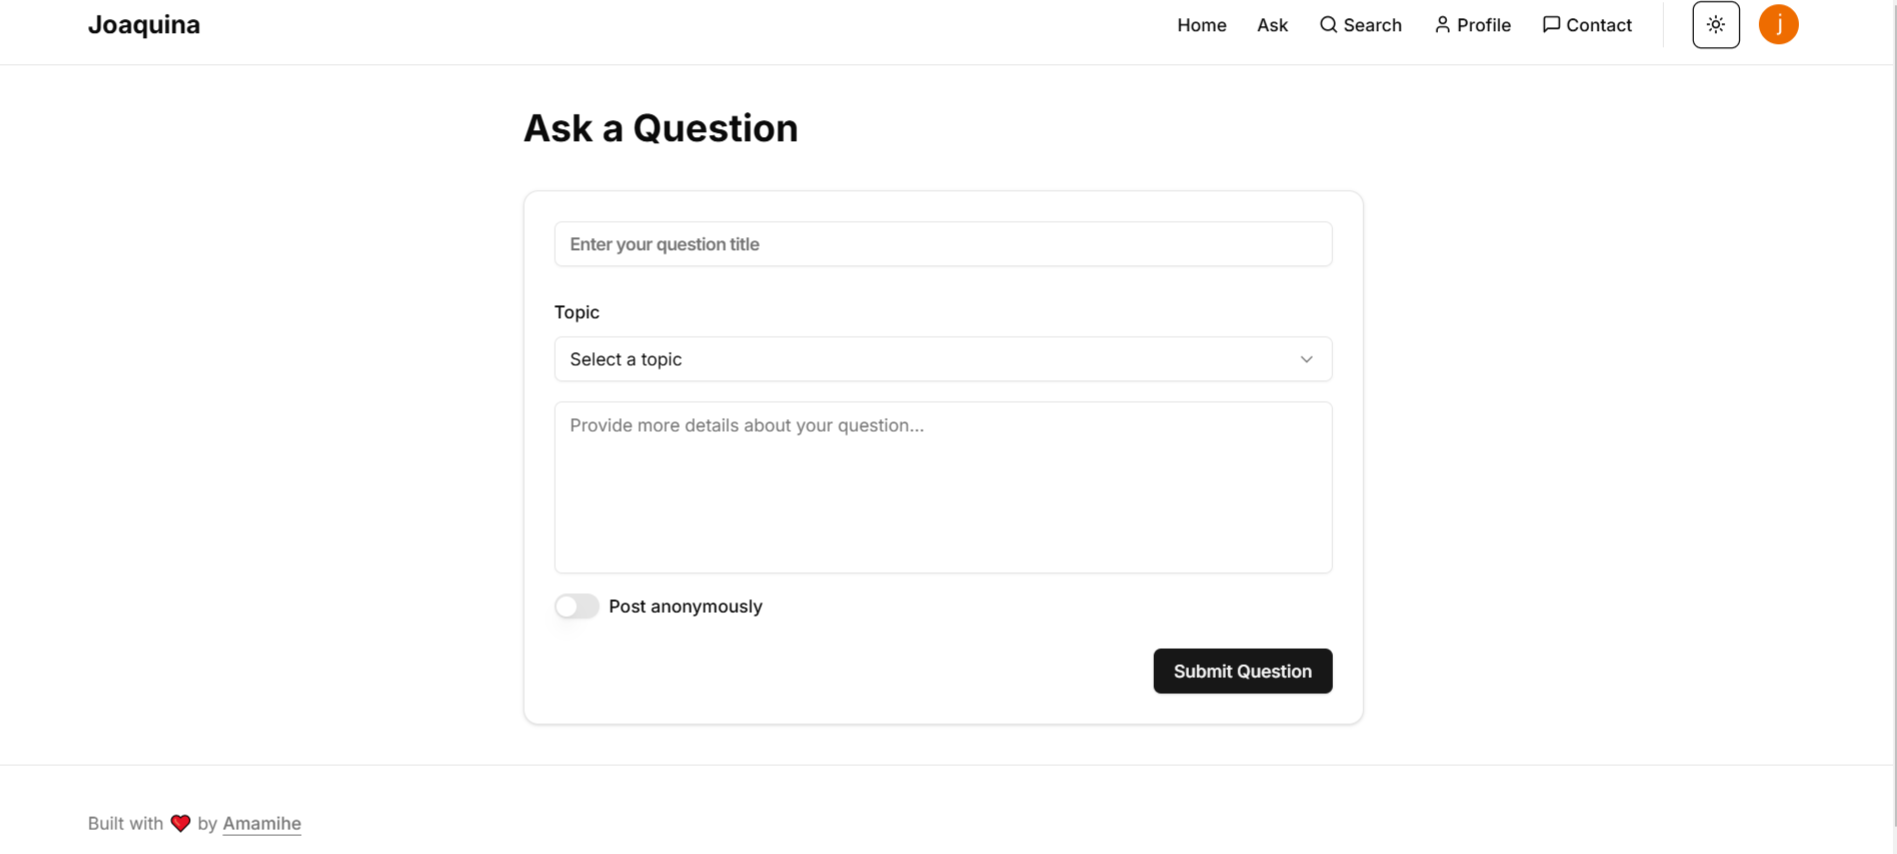Visit the Amamihe footer link
The image size is (1897, 854).
pos(262,823)
